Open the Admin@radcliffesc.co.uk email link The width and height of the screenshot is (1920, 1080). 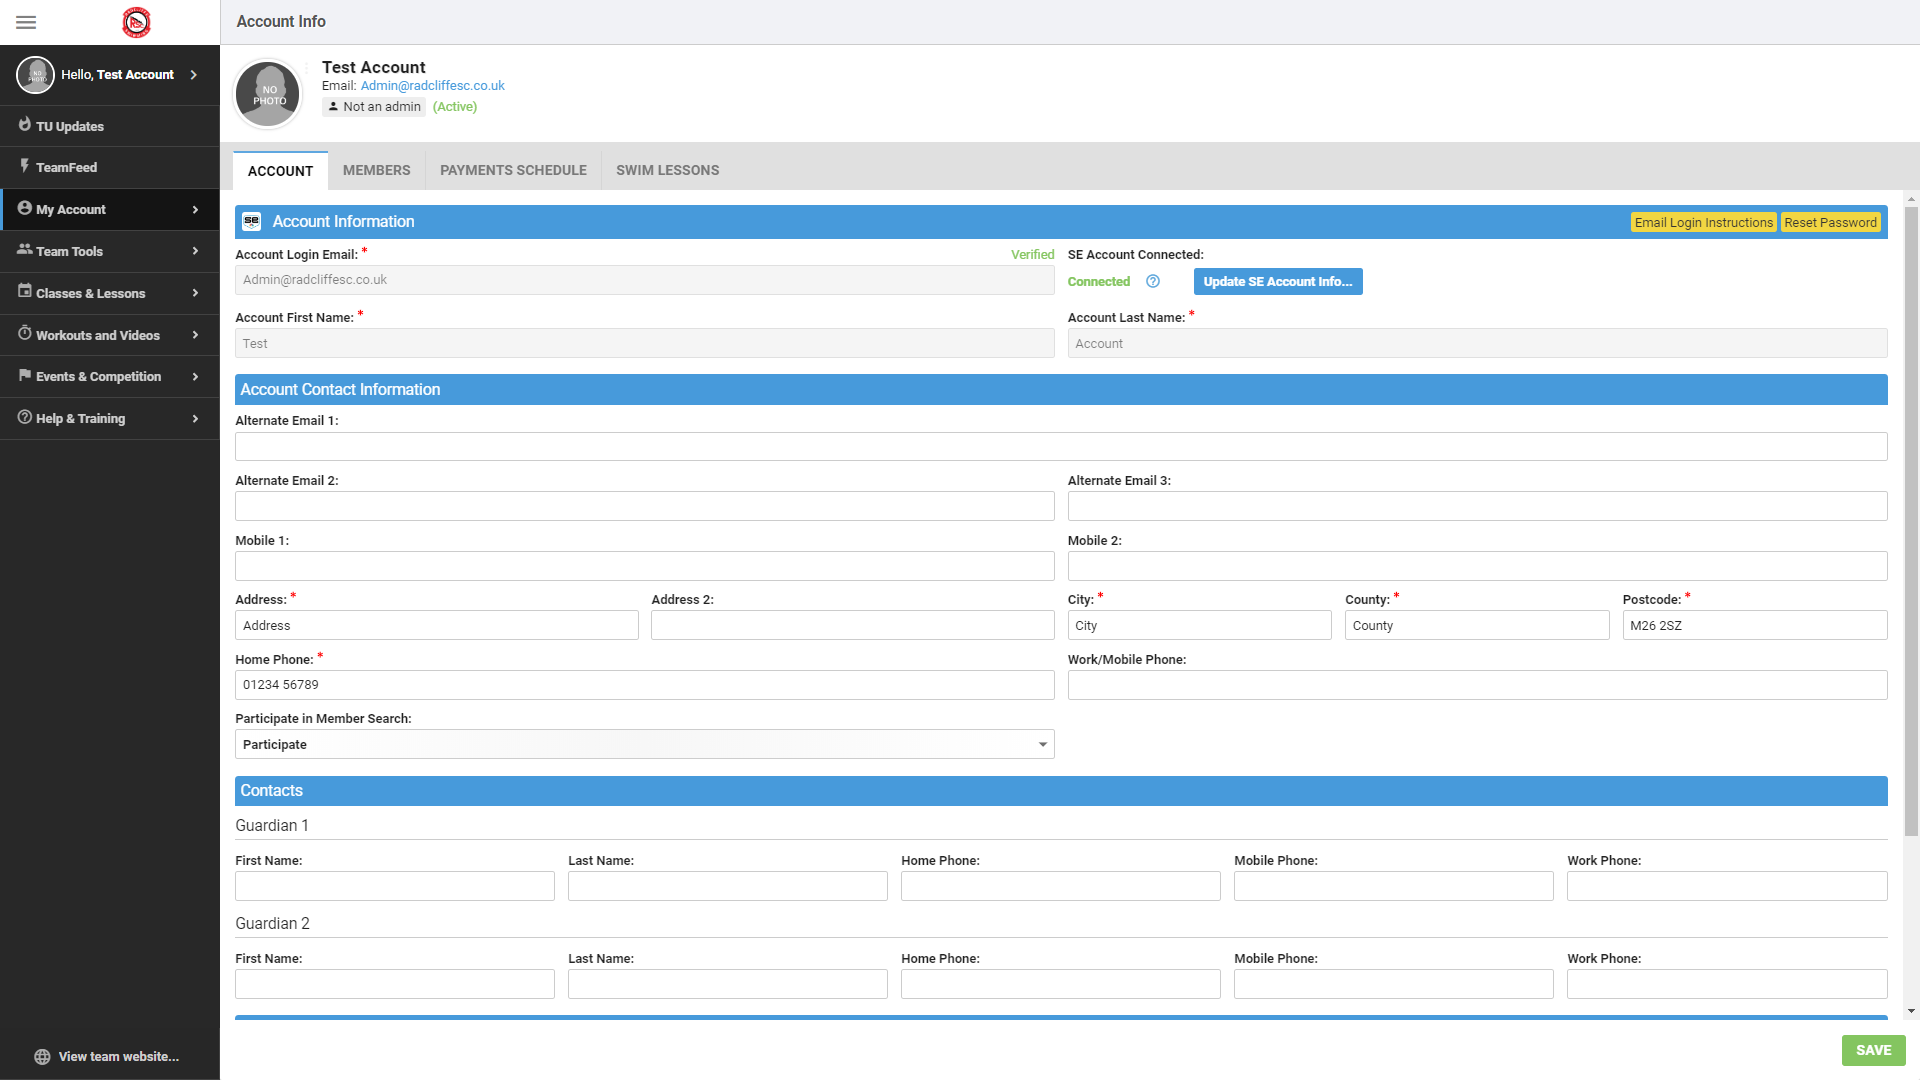pyautogui.click(x=432, y=85)
